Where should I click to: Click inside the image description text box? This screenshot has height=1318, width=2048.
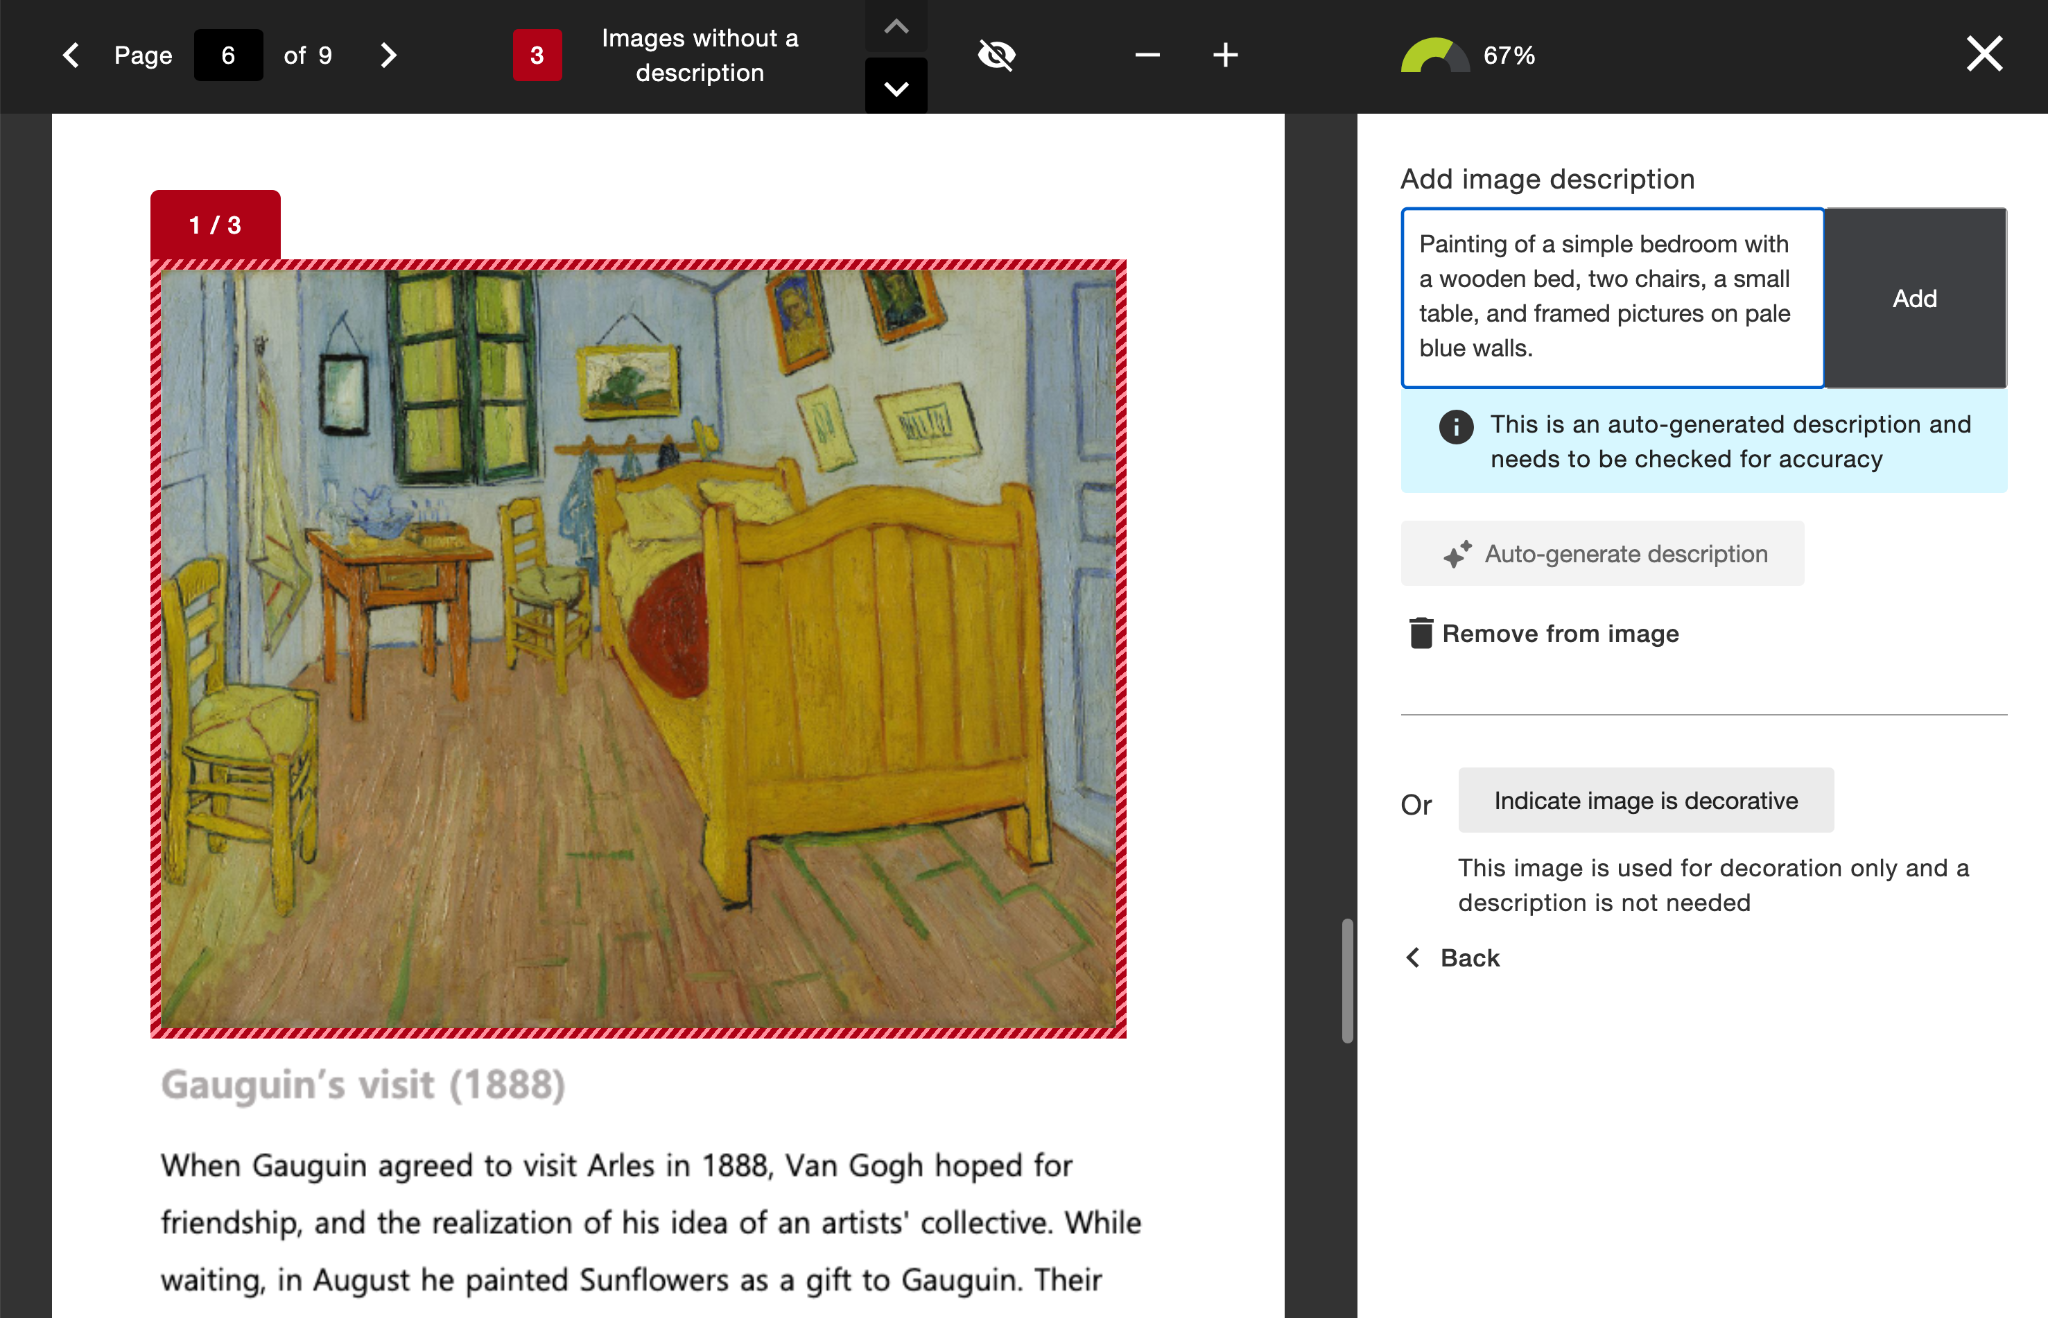(1612, 297)
